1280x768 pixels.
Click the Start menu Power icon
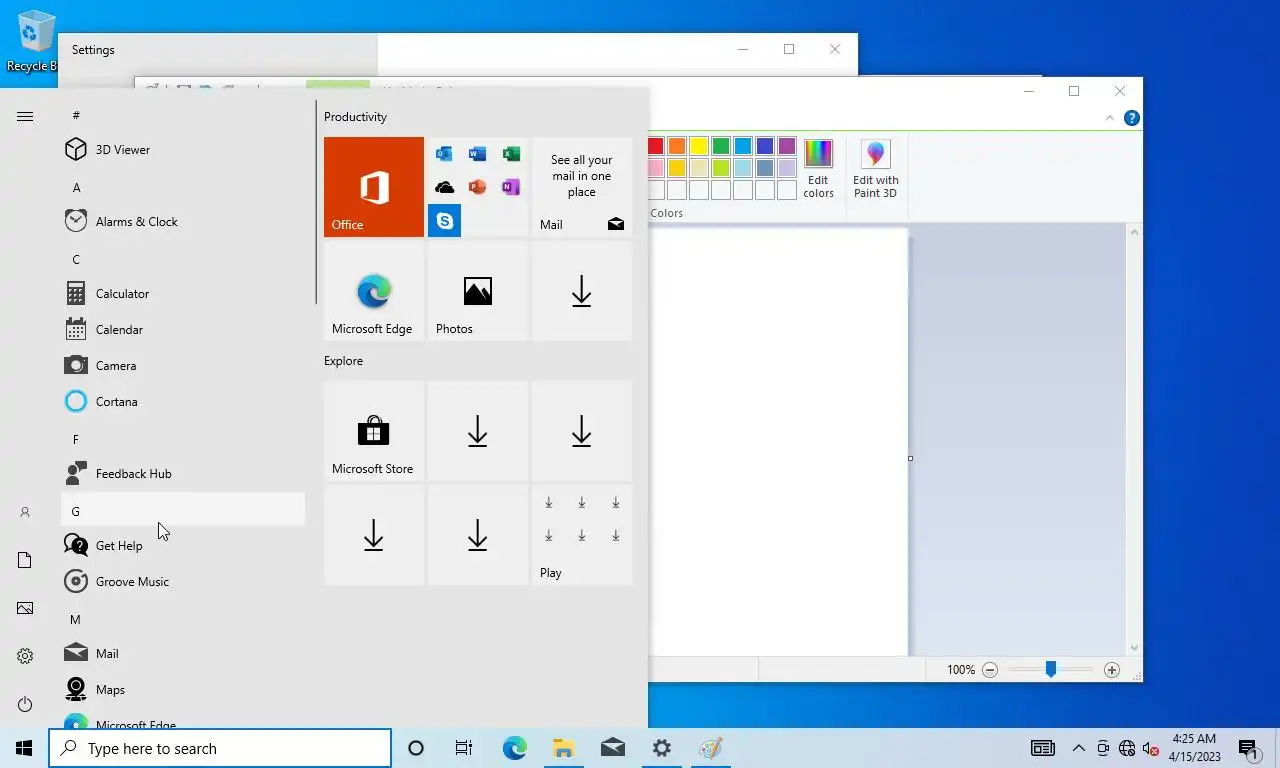(25, 705)
